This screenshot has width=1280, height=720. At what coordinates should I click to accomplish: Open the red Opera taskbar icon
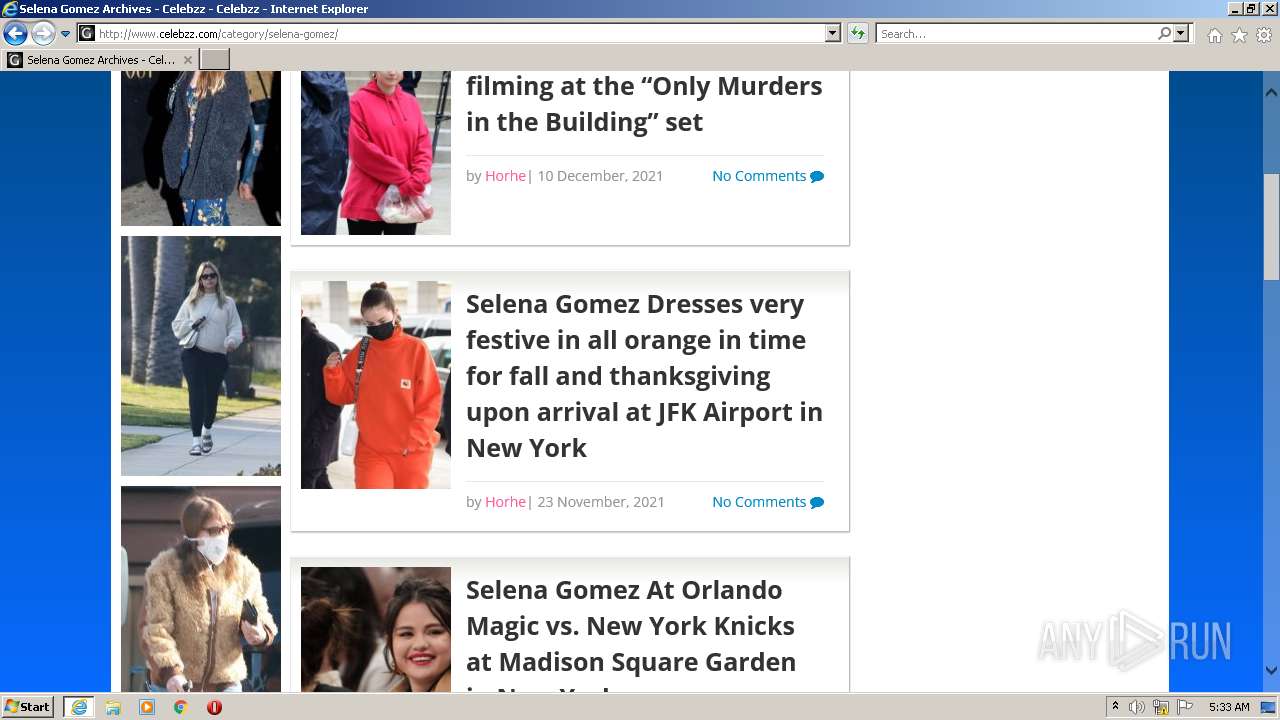coord(214,707)
